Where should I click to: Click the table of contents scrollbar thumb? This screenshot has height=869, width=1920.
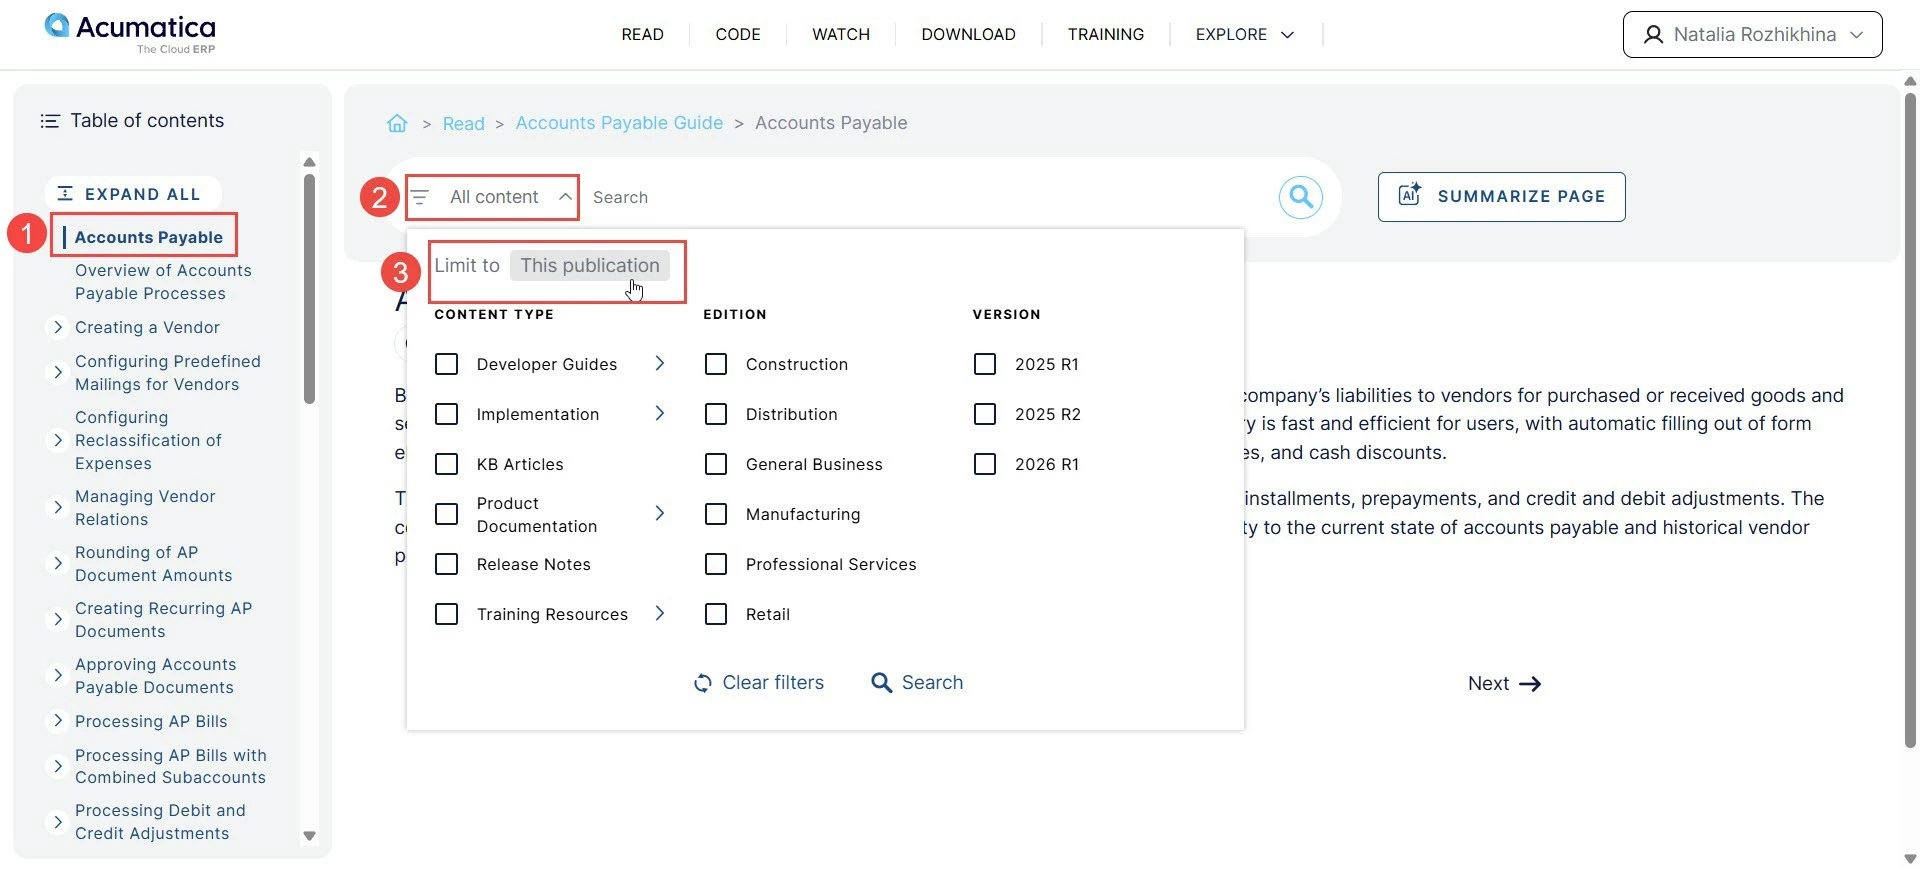click(x=309, y=289)
